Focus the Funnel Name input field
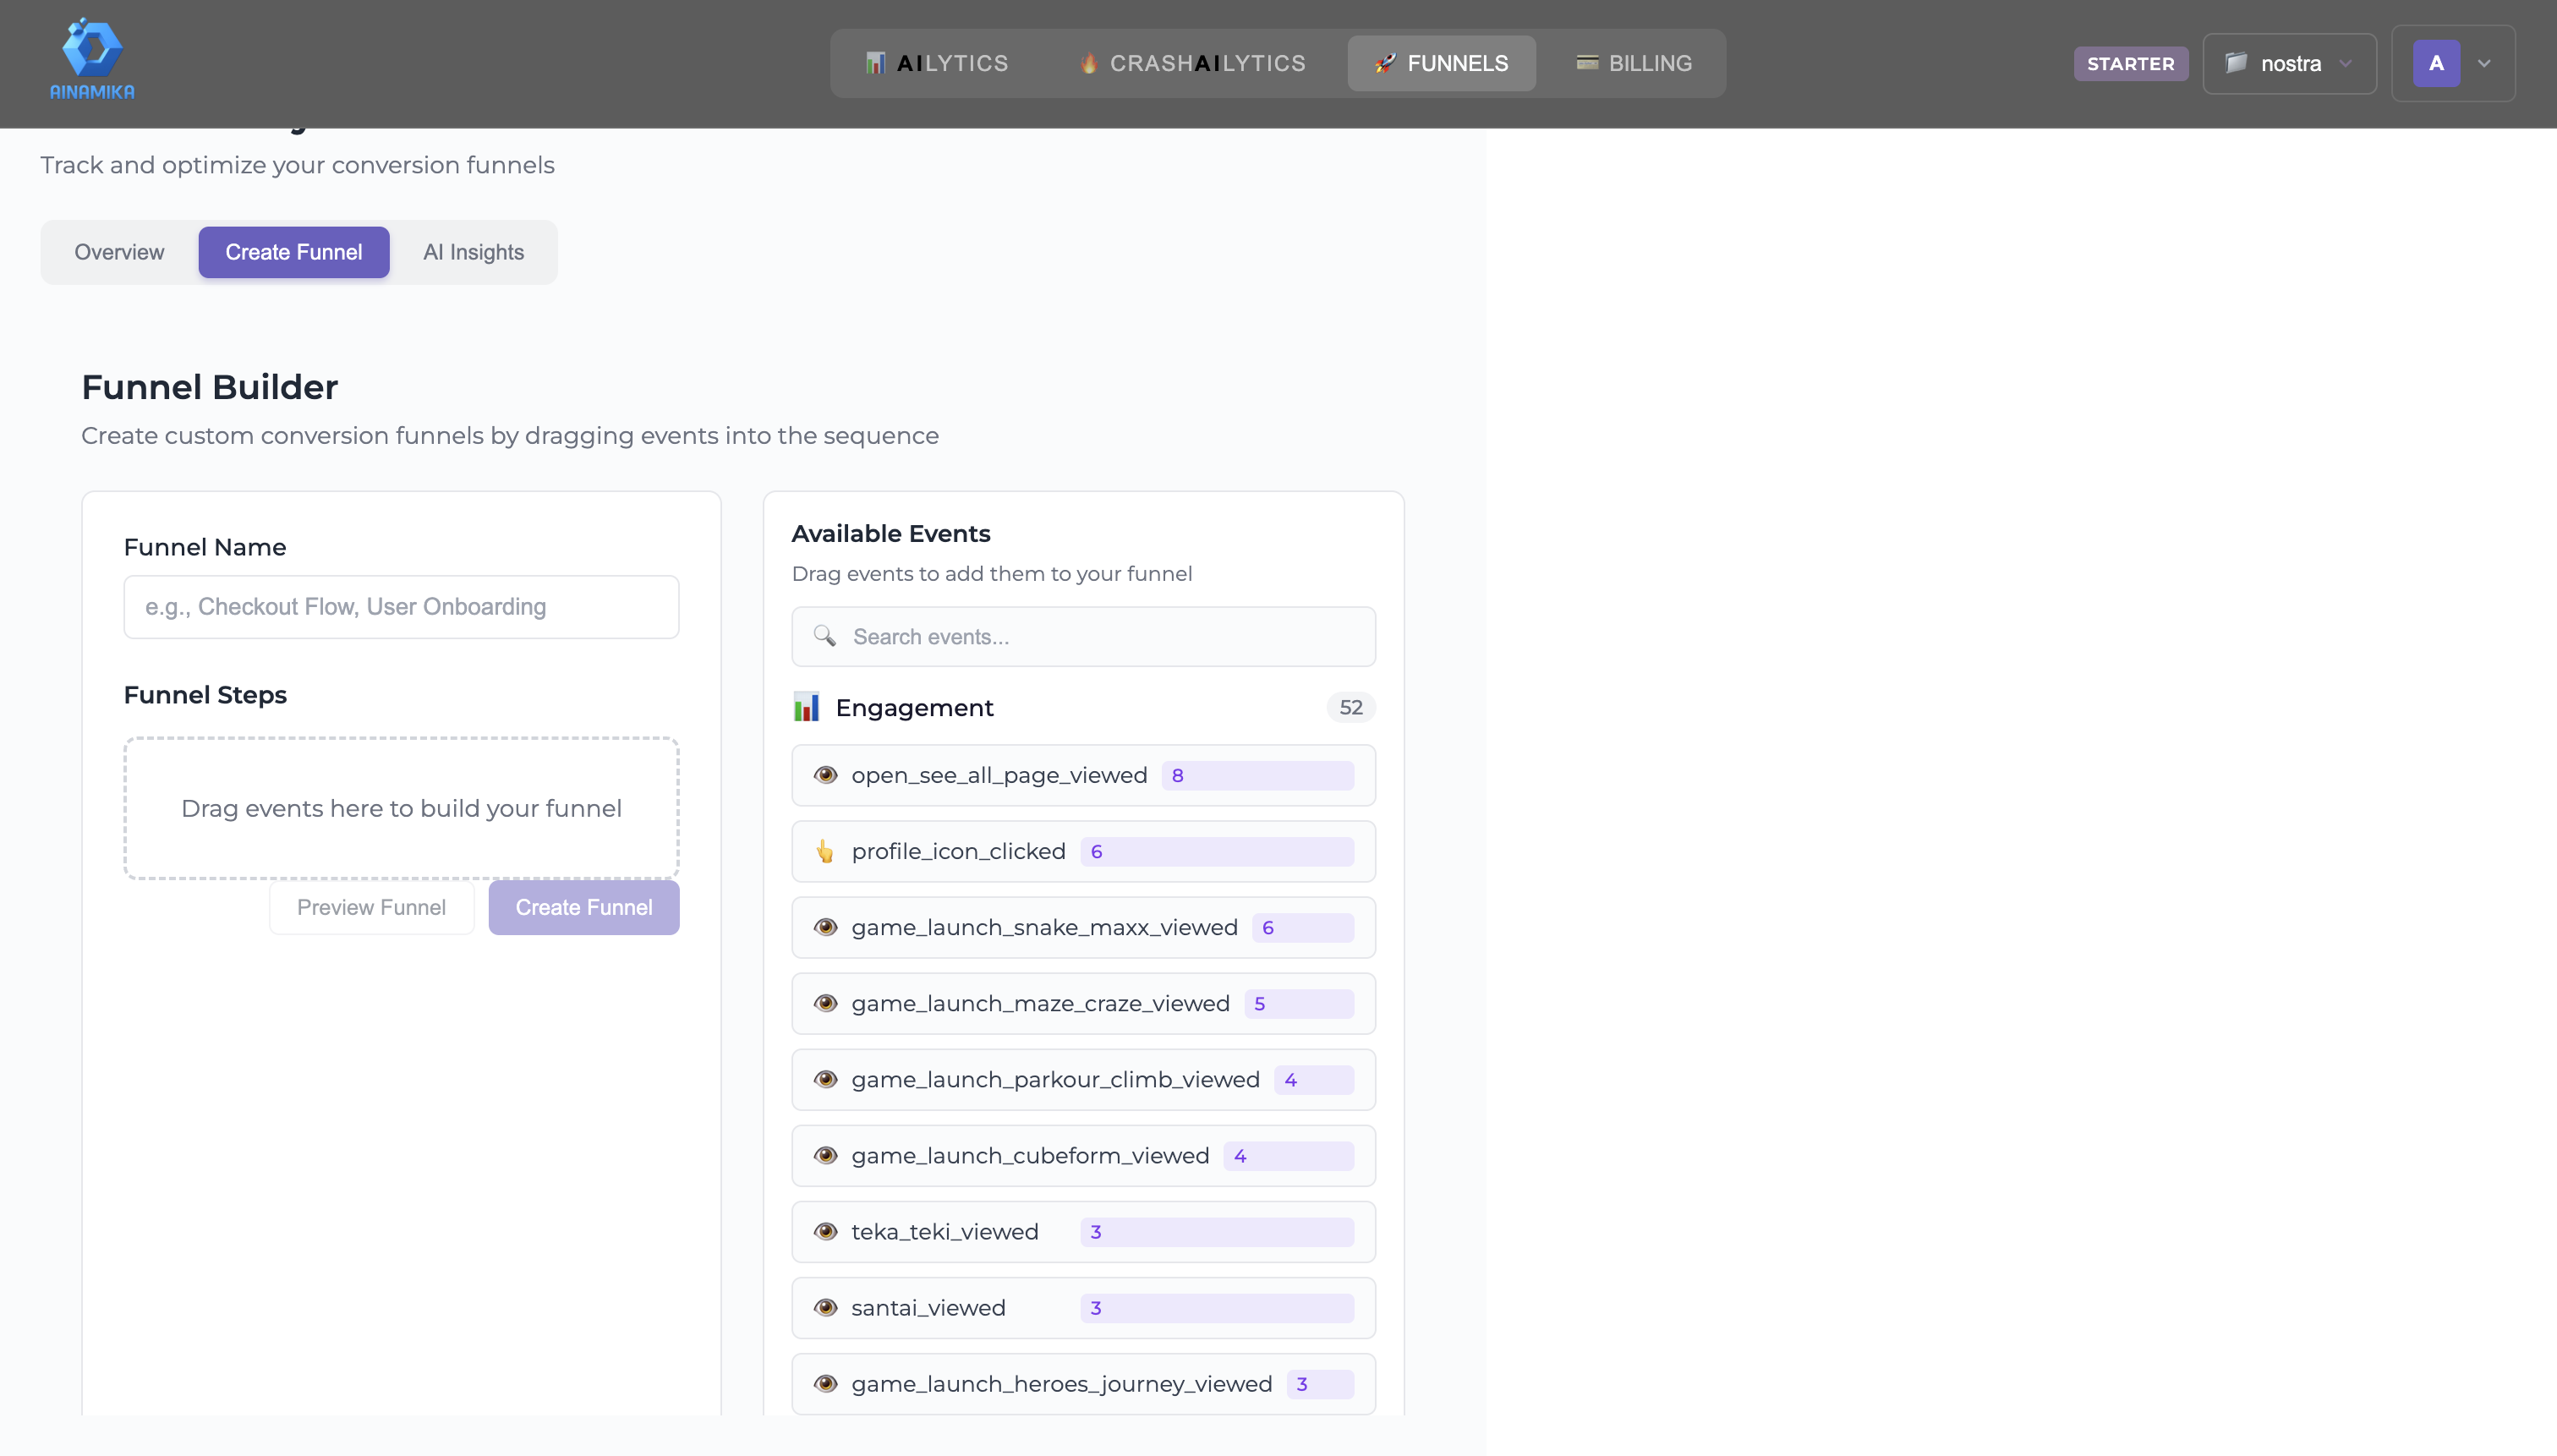Viewport: 2557px width, 1456px height. (401, 606)
